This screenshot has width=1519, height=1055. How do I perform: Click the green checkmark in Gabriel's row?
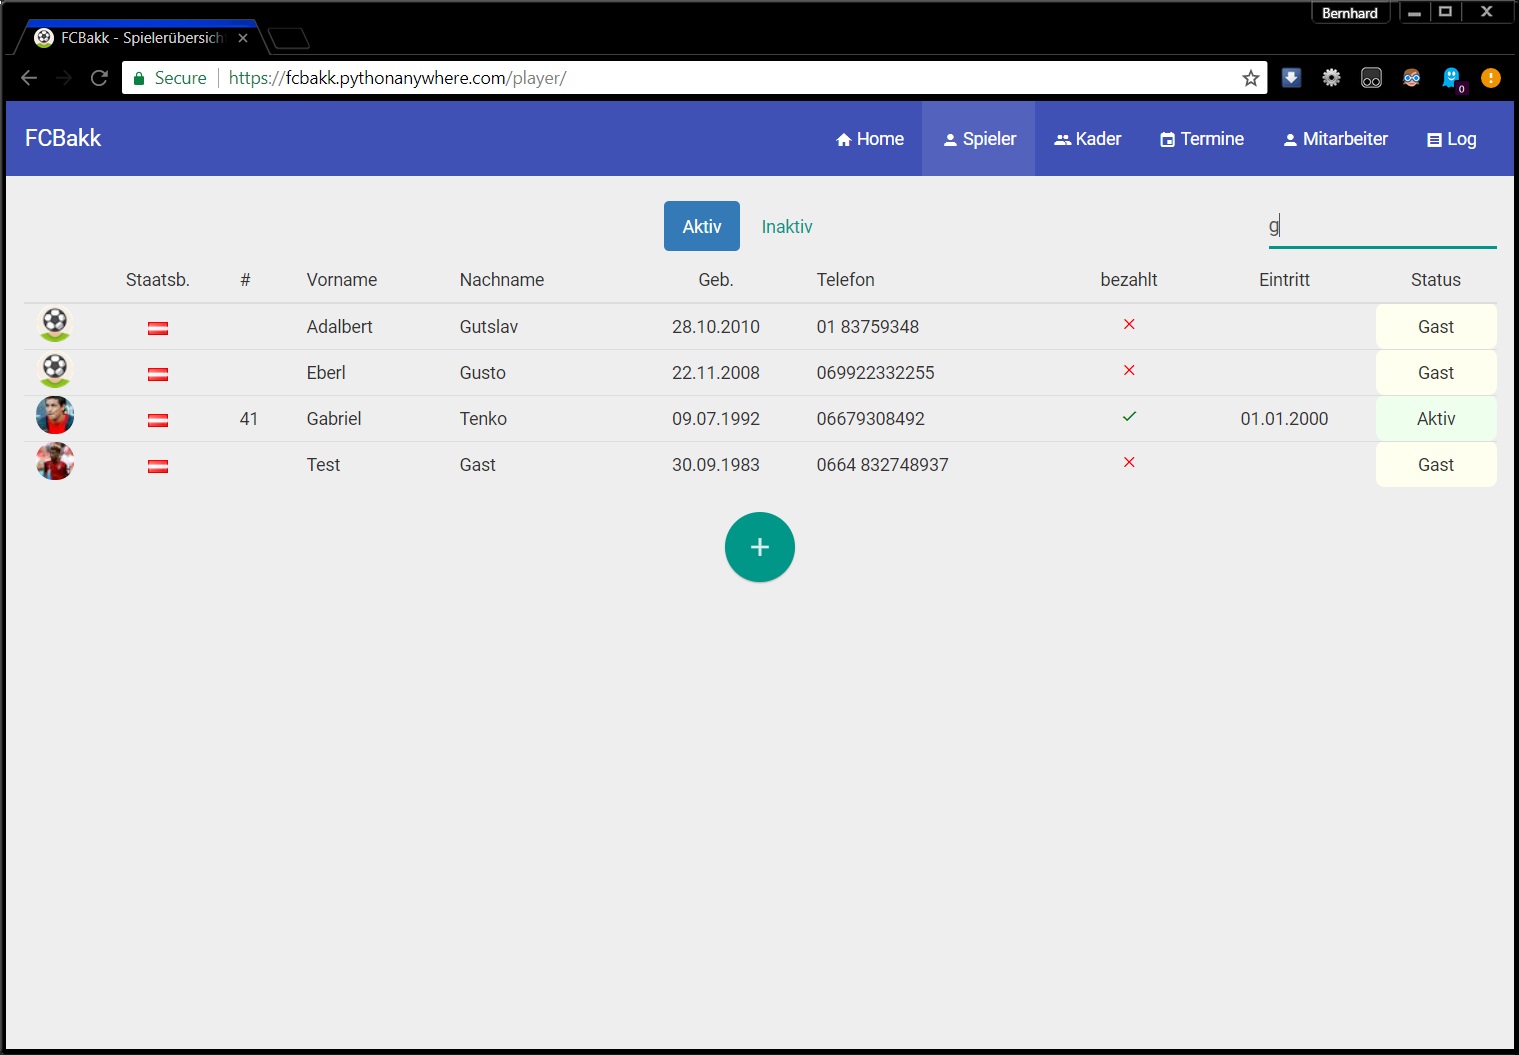[x=1129, y=417]
